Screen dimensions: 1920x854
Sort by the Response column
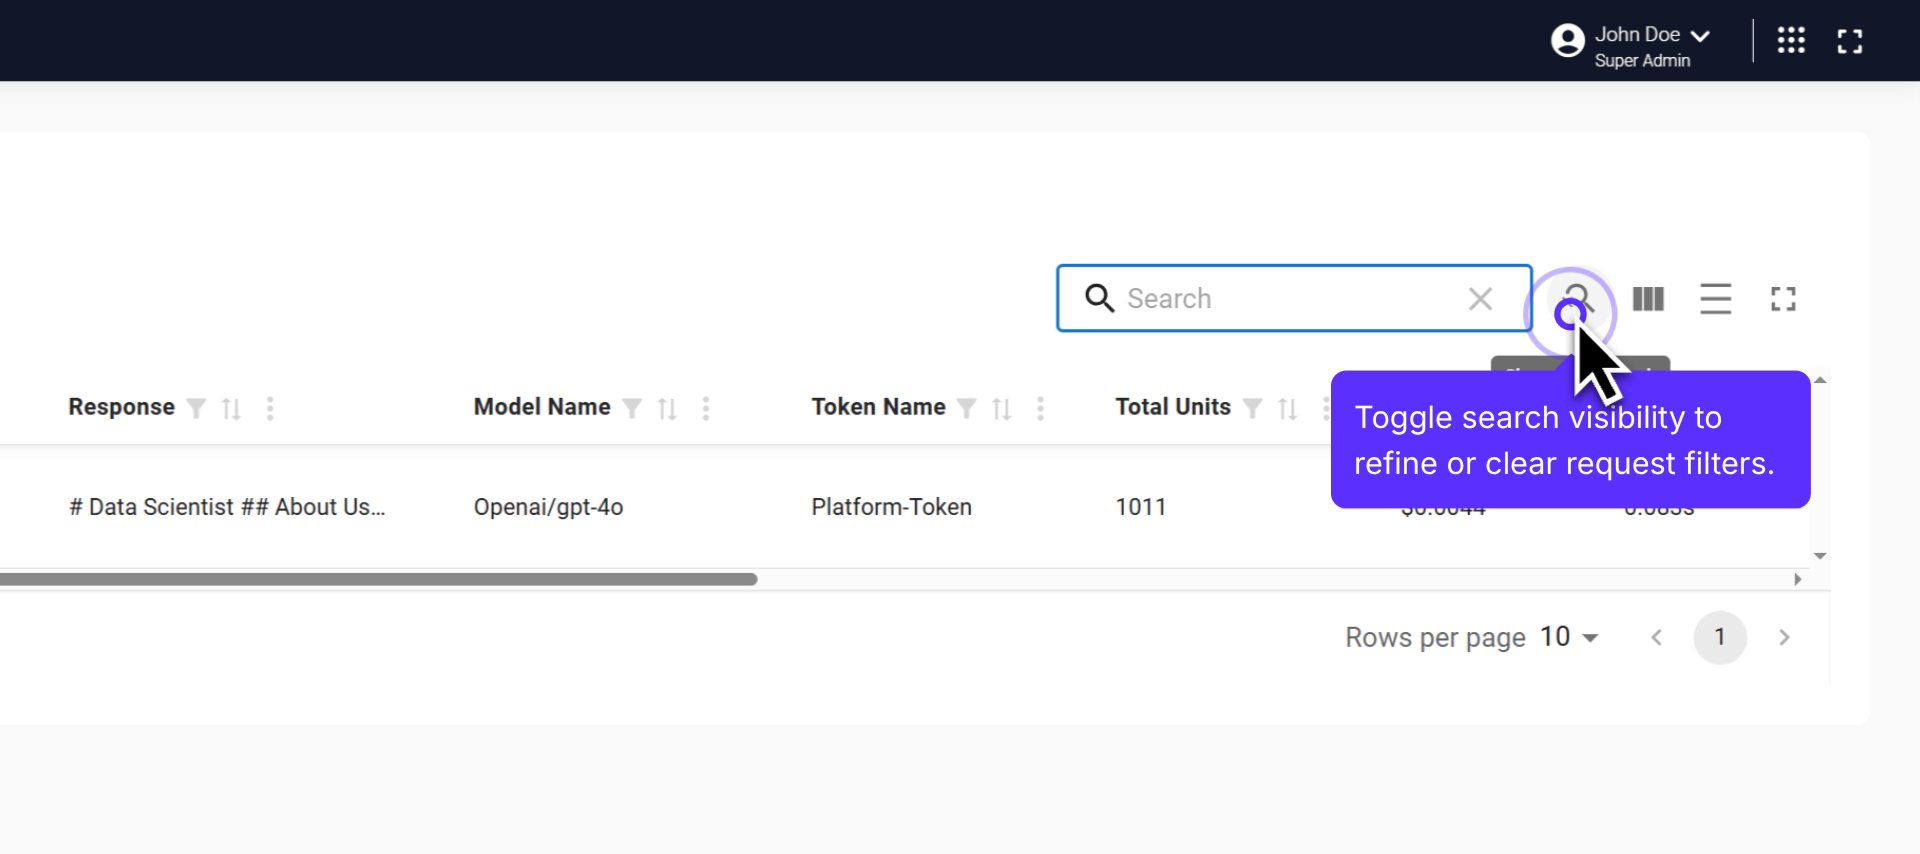click(x=231, y=408)
